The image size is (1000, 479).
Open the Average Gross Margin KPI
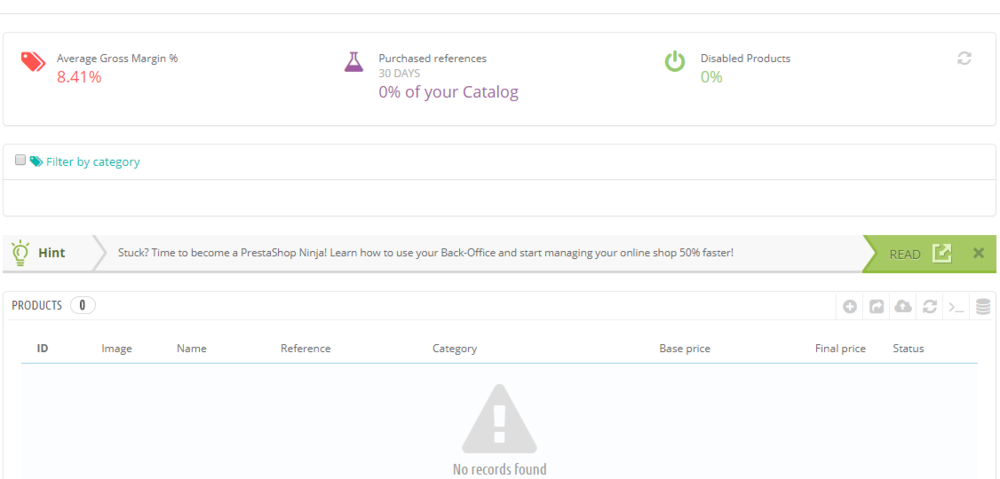point(99,68)
